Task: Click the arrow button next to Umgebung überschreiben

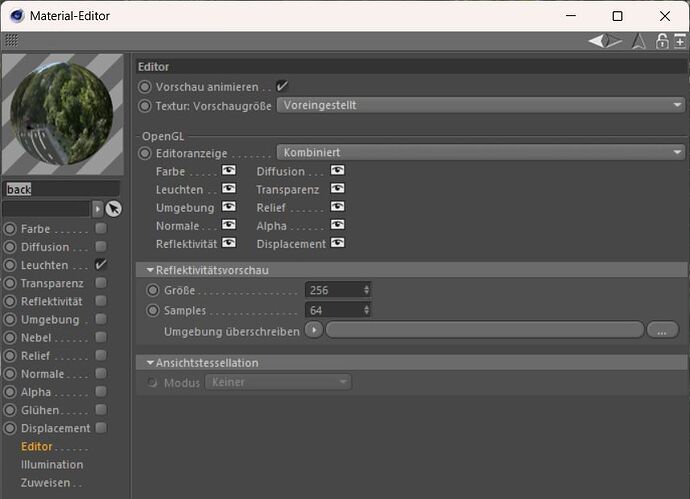Action: pyautogui.click(x=314, y=329)
